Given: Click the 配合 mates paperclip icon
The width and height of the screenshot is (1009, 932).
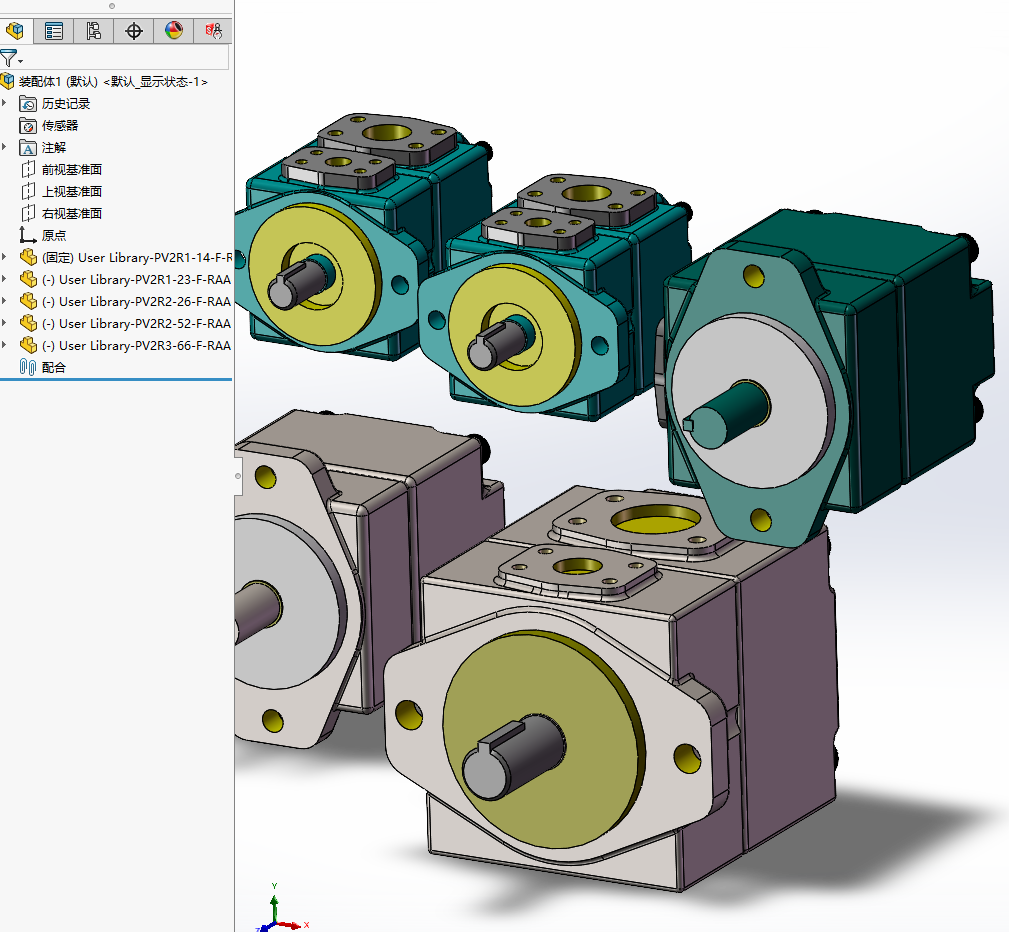Looking at the screenshot, I should pyautogui.click(x=28, y=367).
